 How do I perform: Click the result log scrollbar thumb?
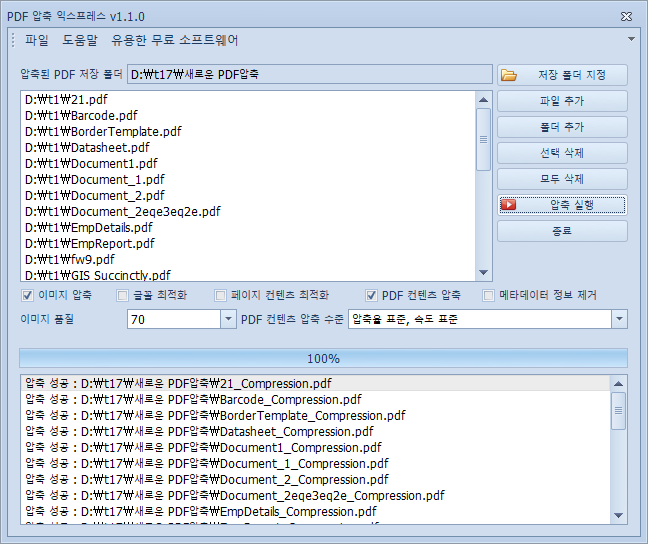pos(618,411)
